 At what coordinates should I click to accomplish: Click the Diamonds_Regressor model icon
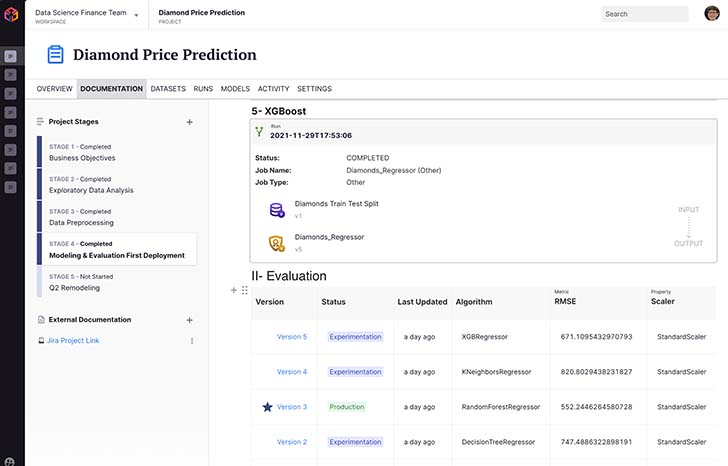click(x=277, y=243)
